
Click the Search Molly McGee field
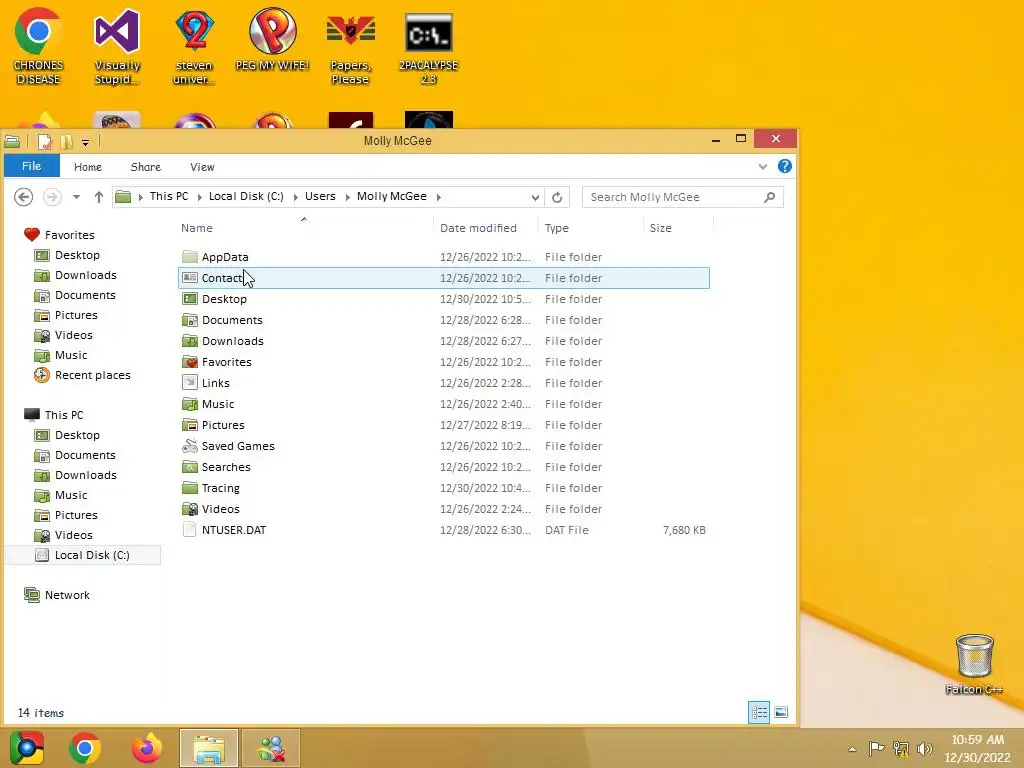point(682,197)
